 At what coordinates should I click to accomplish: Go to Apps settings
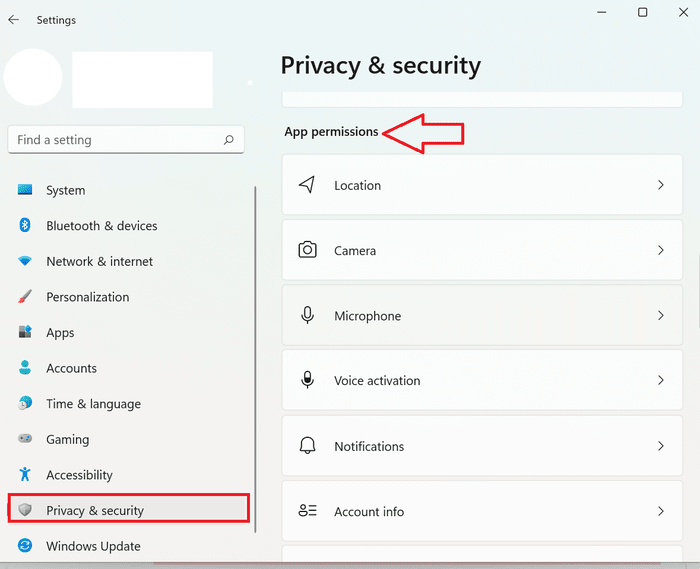[128, 332]
